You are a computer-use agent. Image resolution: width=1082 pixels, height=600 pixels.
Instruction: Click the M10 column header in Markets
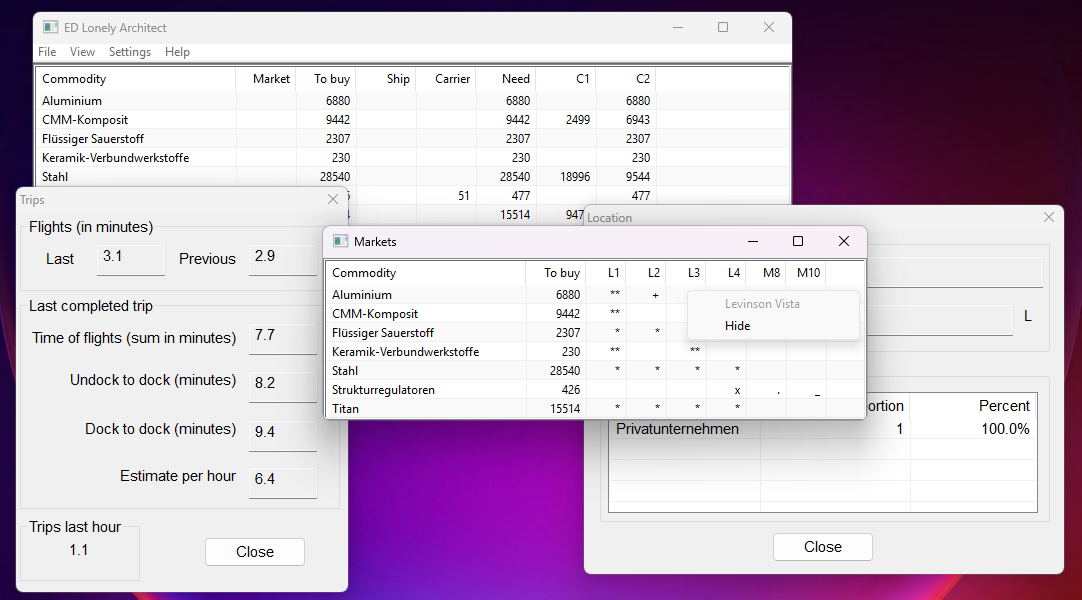[x=806, y=273]
